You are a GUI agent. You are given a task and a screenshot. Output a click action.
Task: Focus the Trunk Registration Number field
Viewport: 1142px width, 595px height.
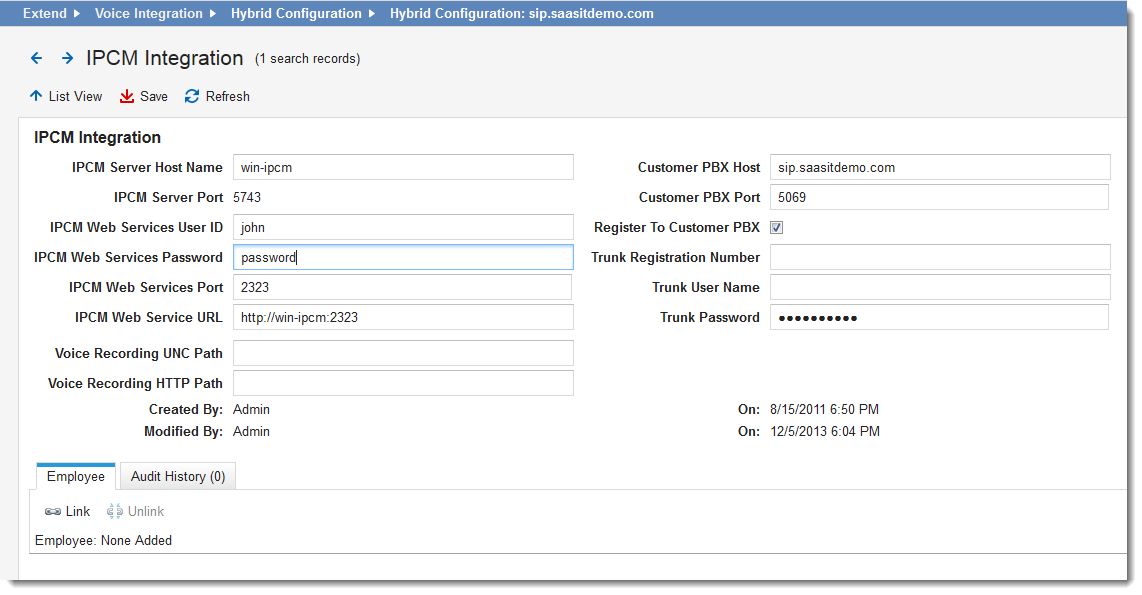click(939, 258)
